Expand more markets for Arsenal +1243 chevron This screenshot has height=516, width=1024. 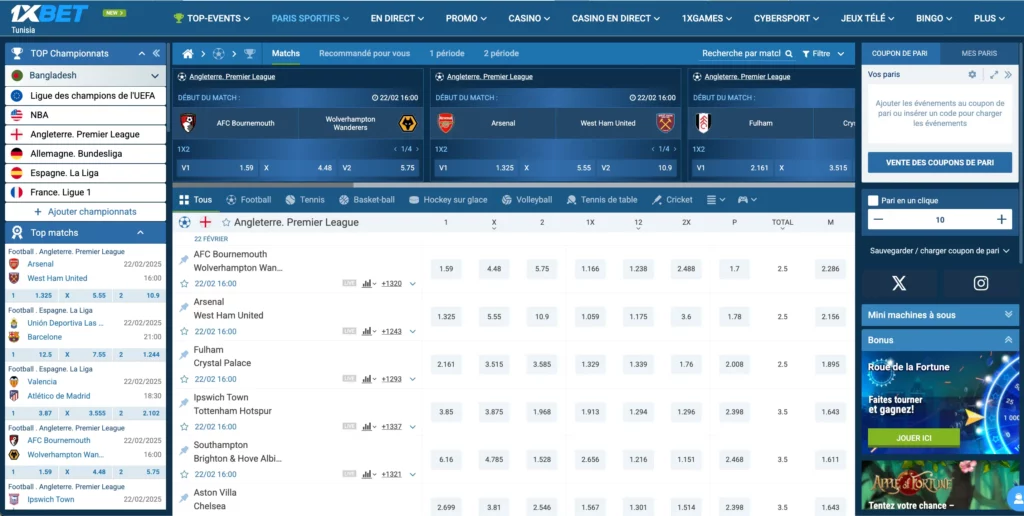click(x=413, y=331)
